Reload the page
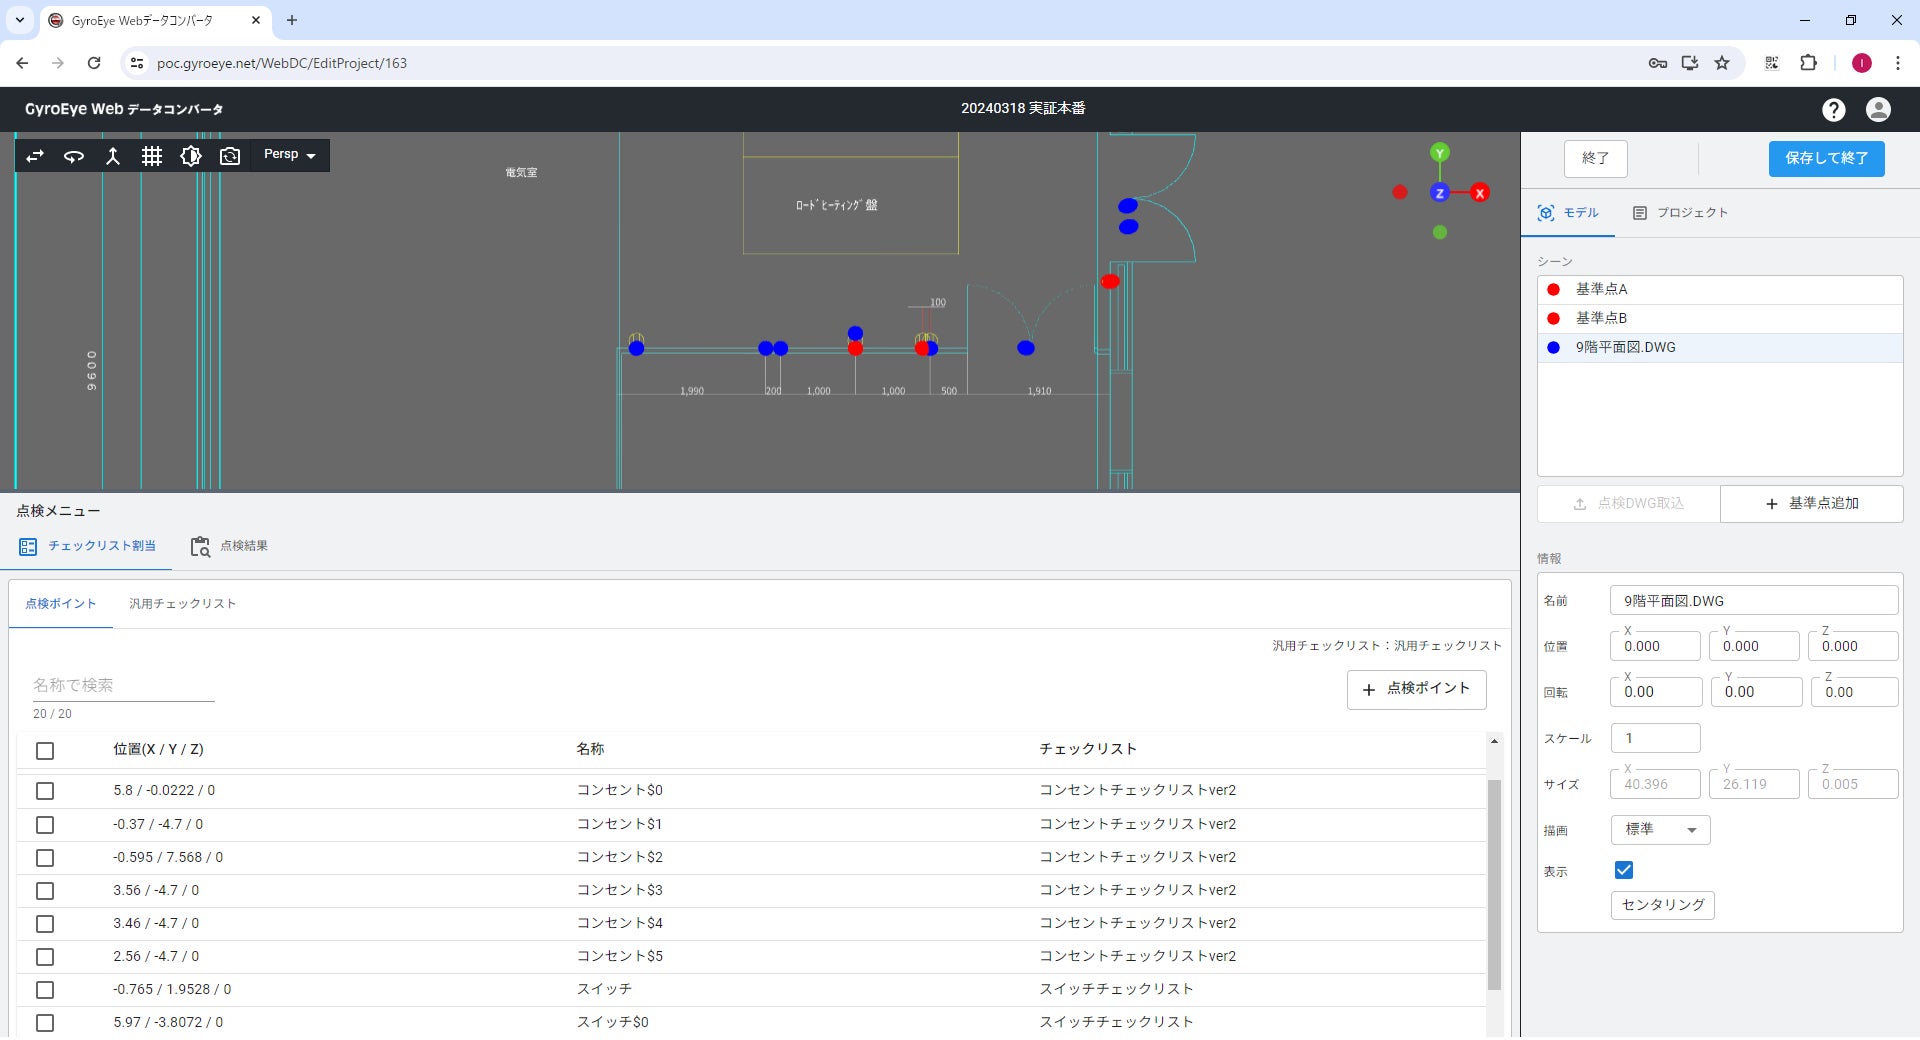The height and width of the screenshot is (1040, 1920). click(94, 63)
